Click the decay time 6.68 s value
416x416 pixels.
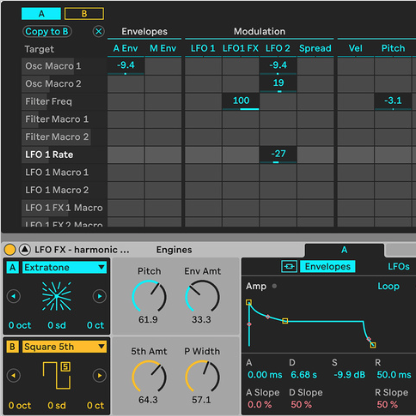pos(304,375)
